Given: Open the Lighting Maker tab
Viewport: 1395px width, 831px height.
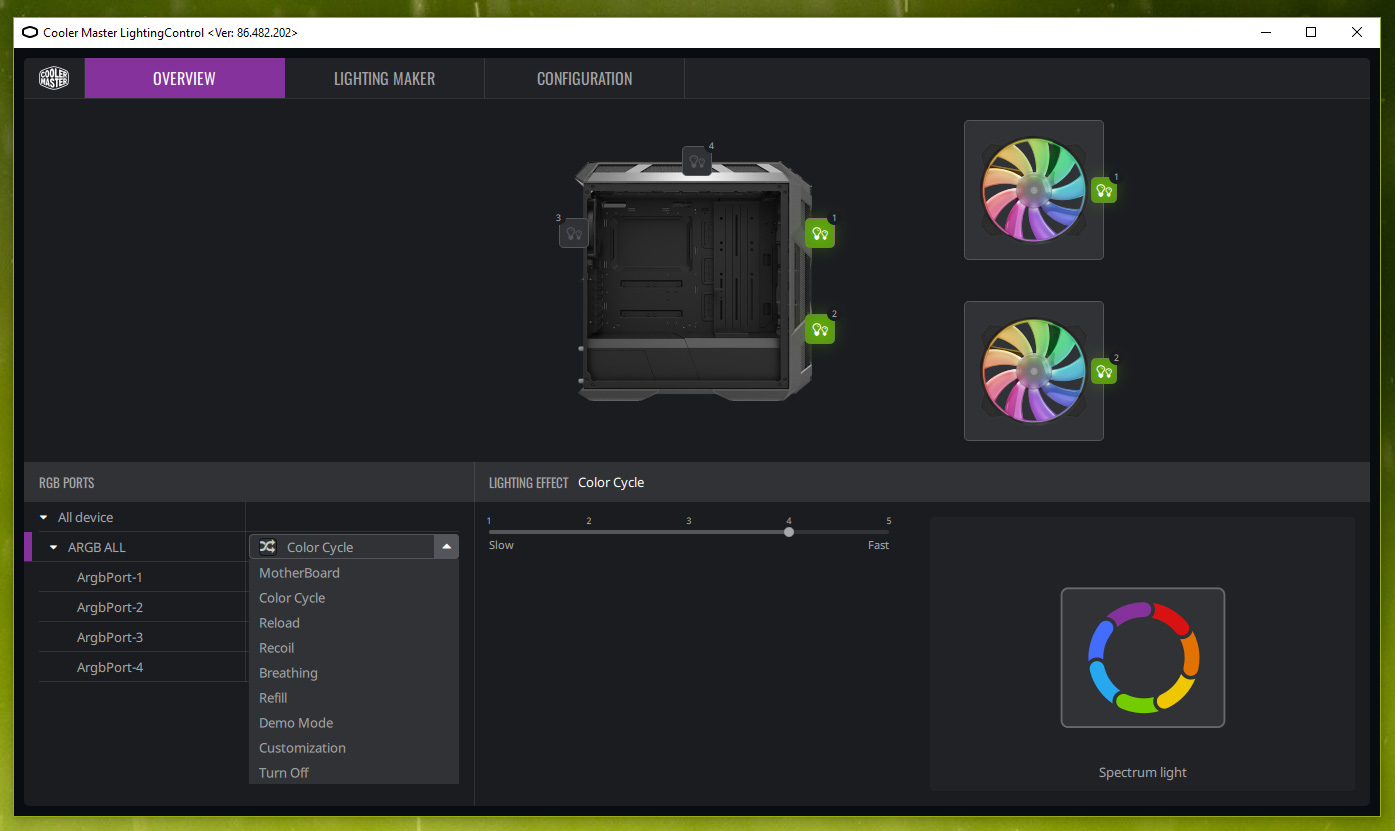Looking at the screenshot, I should tap(384, 78).
